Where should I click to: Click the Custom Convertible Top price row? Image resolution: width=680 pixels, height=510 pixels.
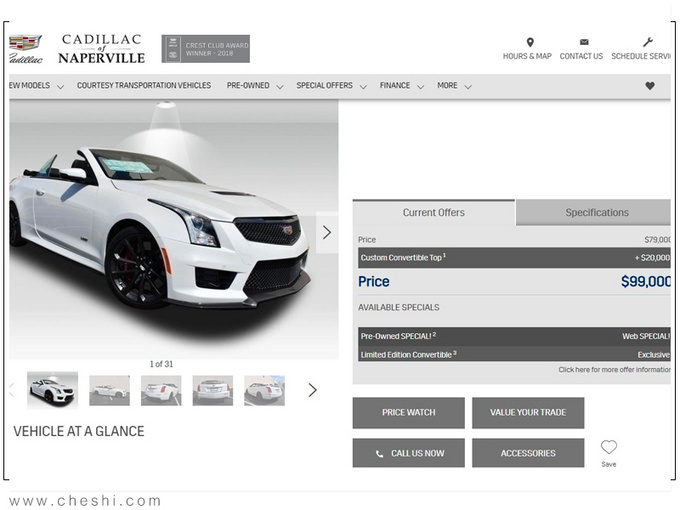514,258
